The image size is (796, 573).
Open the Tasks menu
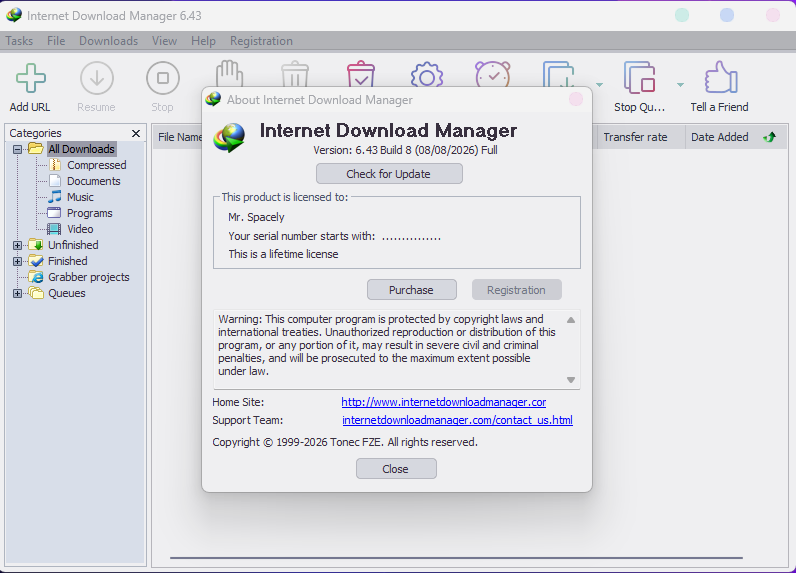19,41
